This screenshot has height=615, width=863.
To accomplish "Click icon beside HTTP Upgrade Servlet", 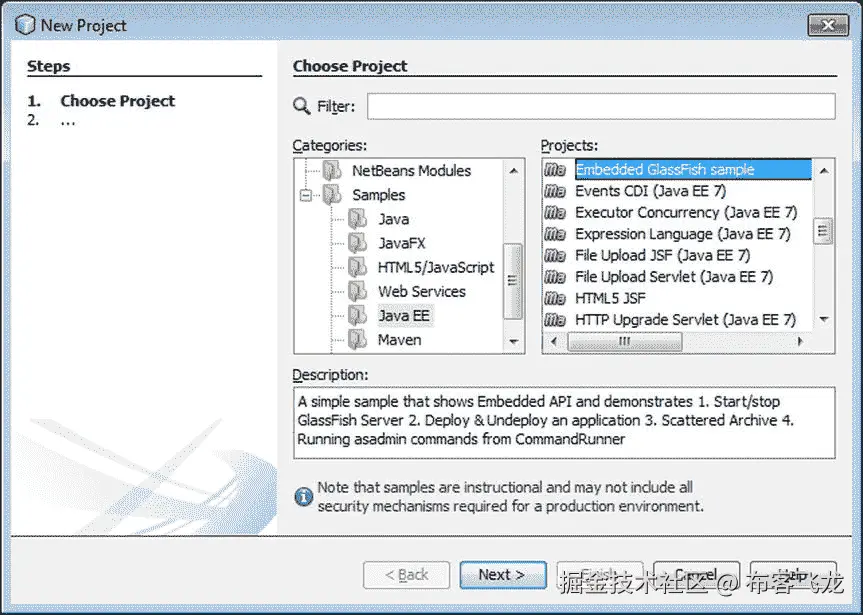I will [x=555, y=320].
